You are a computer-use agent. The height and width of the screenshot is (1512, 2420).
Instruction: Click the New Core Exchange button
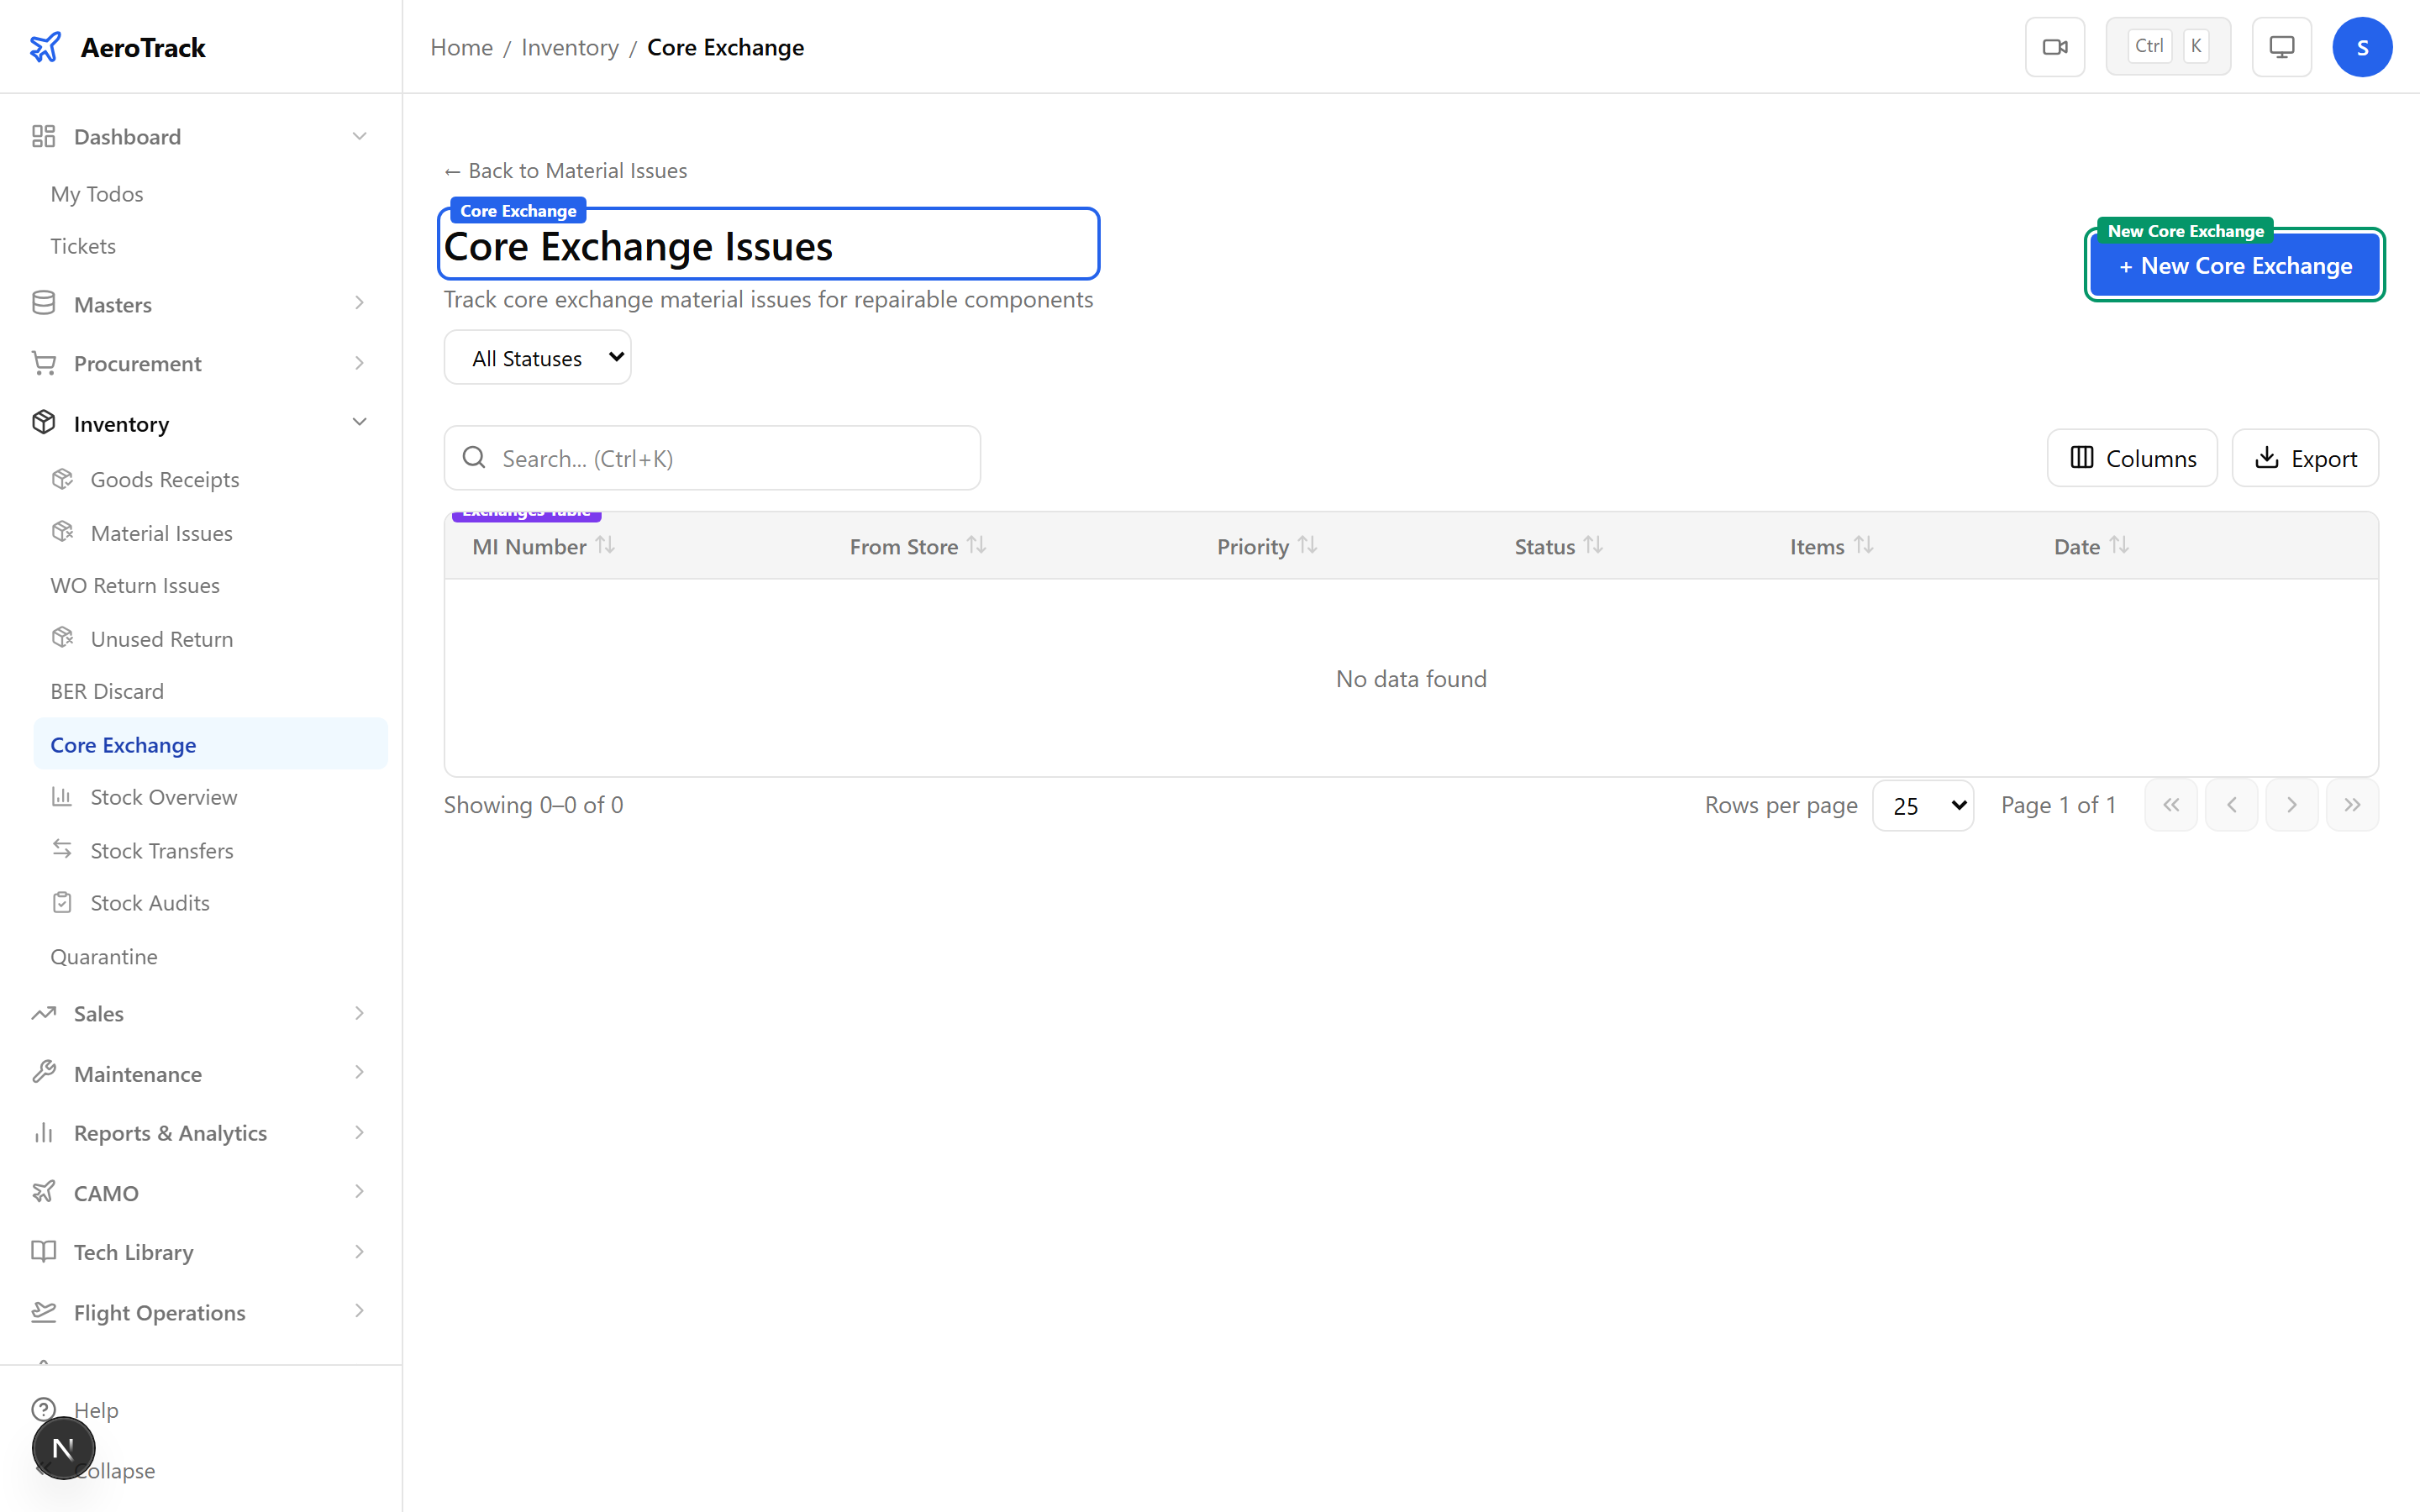(2234, 265)
